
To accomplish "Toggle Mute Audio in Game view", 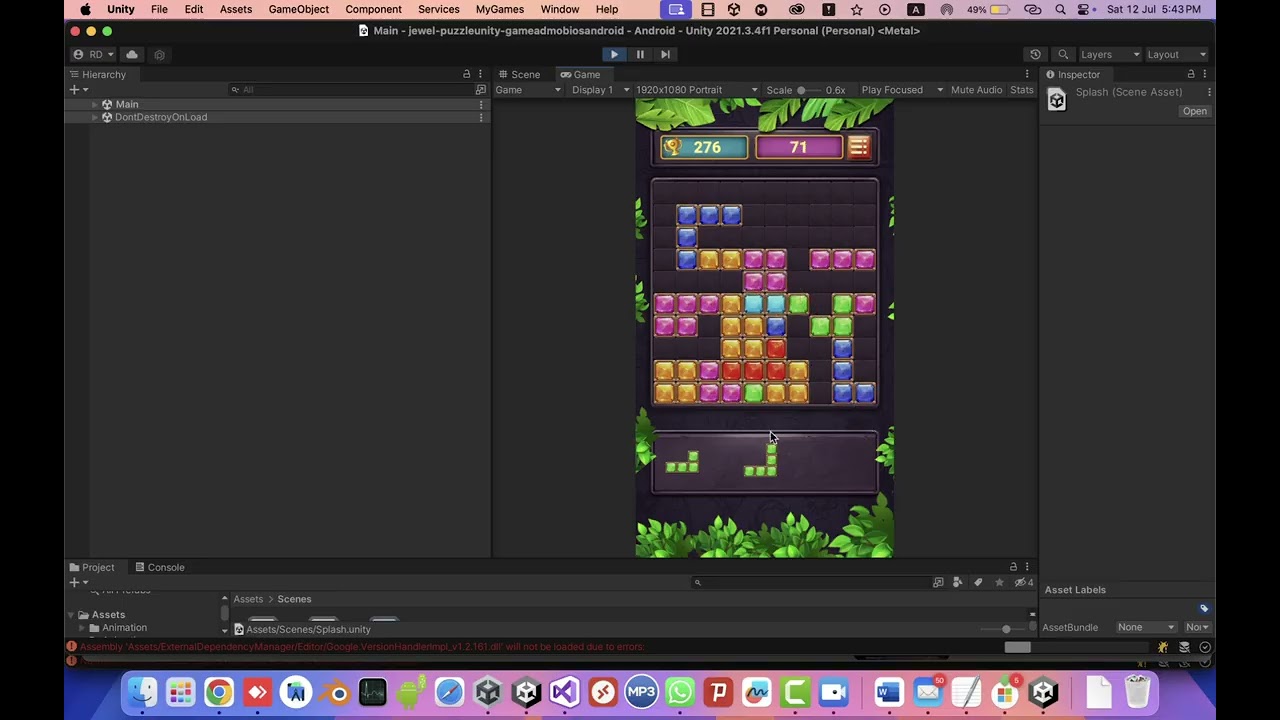I will pyautogui.click(x=976, y=90).
